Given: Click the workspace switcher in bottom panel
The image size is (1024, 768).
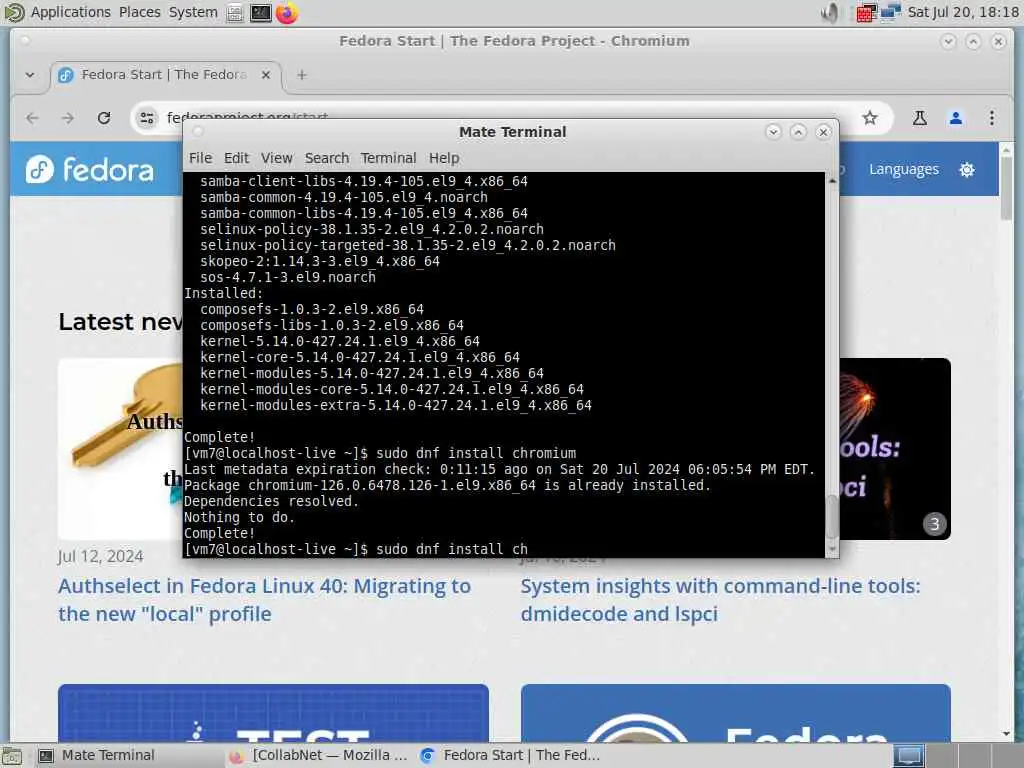Looking at the screenshot, I should [957, 756].
